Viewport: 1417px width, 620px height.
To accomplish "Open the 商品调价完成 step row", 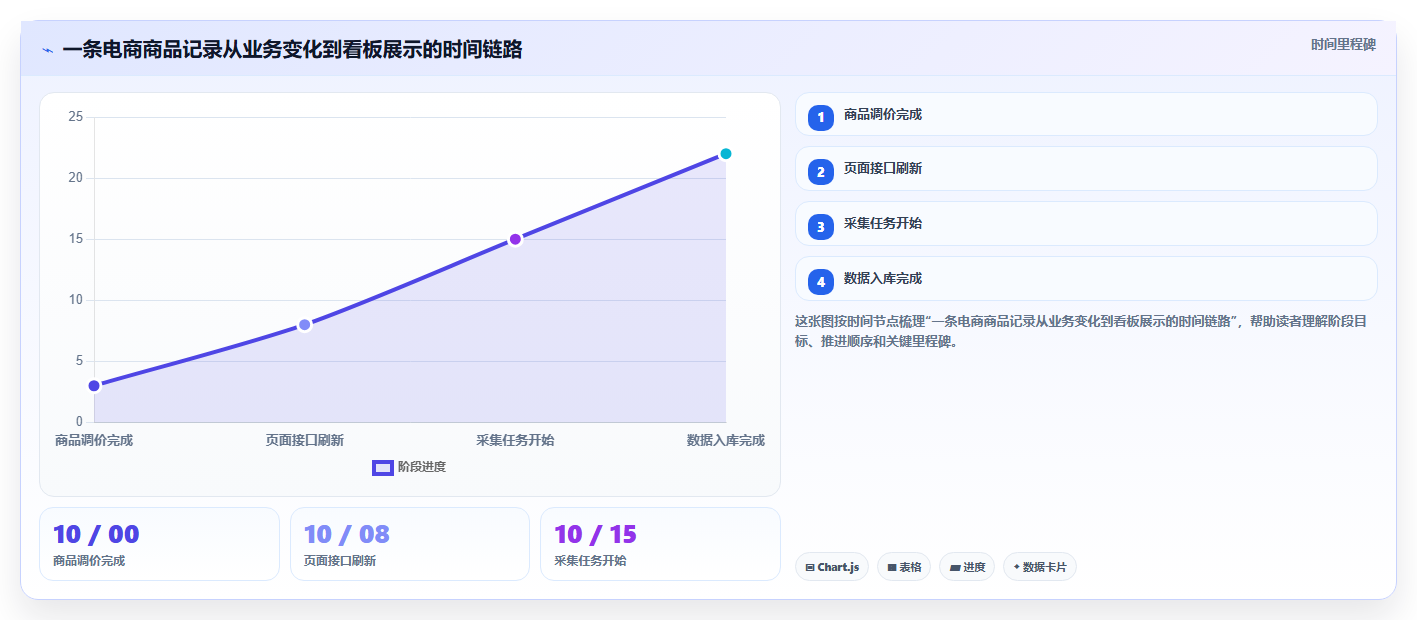I will click(x=1086, y=114).
